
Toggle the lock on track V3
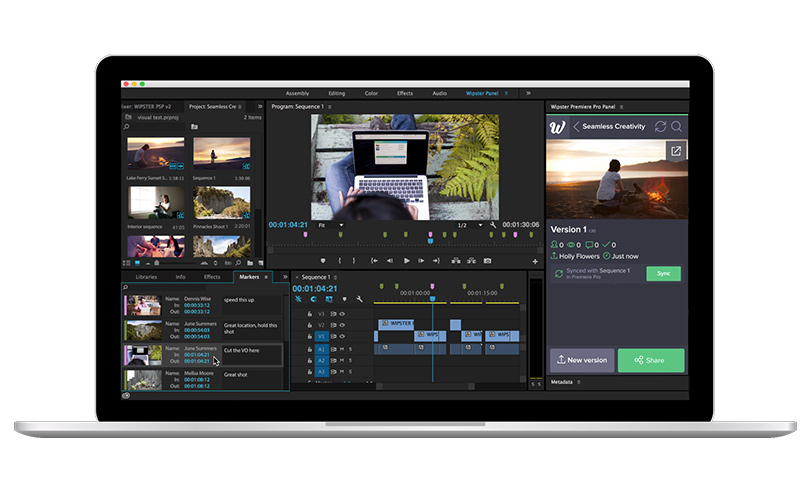pyautogui.click(x=309, y=314)
